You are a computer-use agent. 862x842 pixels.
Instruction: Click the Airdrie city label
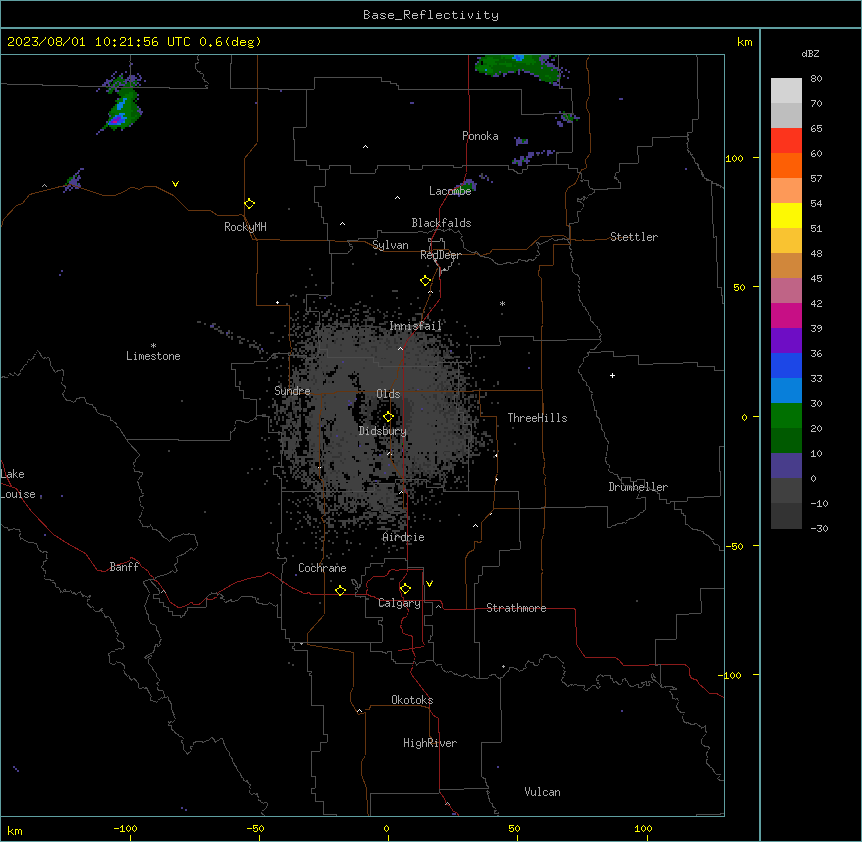(x=404, y=537)
